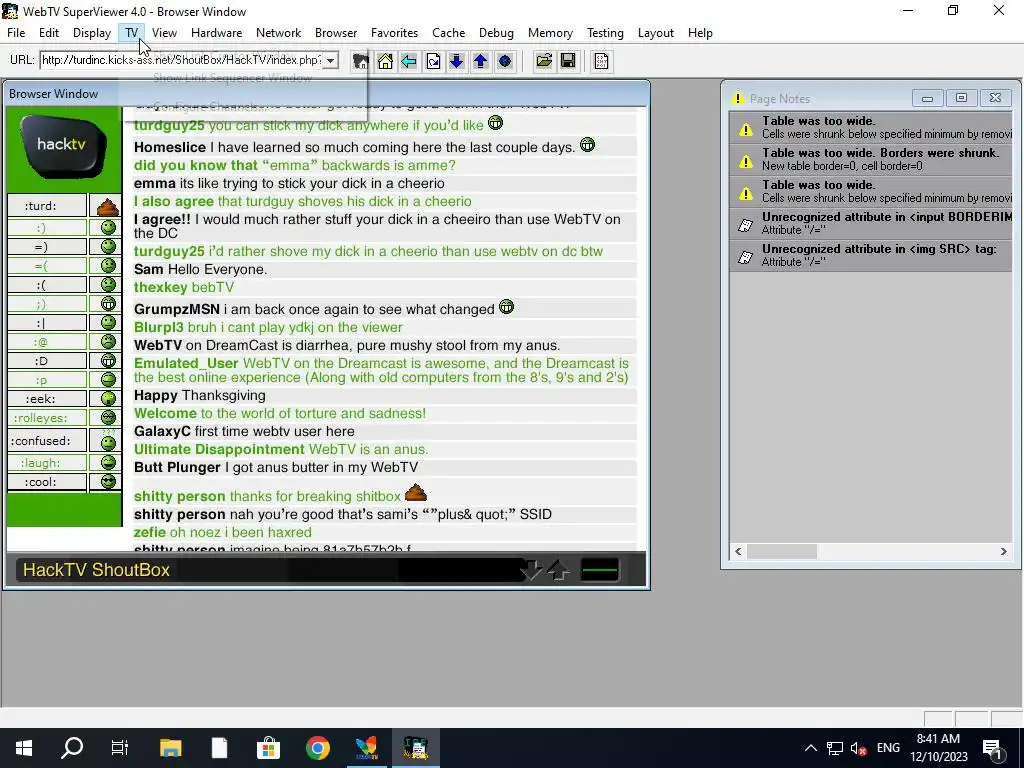The width and height of the screenshot is (1024, 768).
Task: Click inside the URL address field
Action: pyautogui.click(x=182, y=60)
